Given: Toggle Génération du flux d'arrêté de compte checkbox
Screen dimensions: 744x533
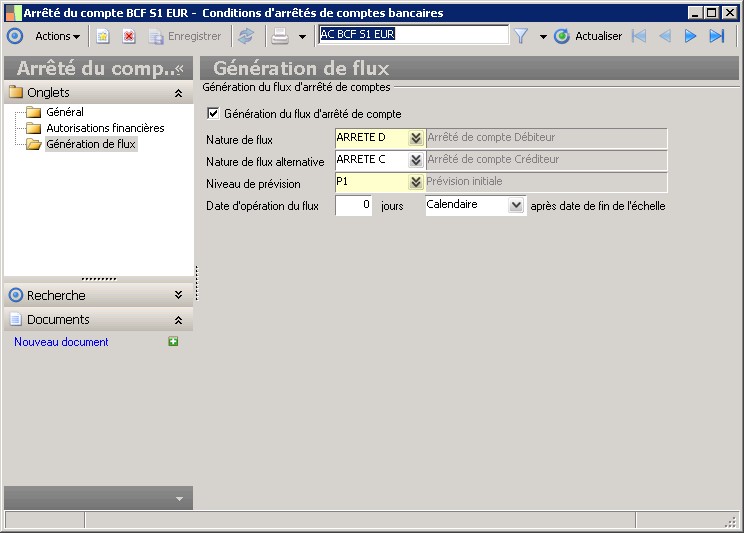Looking at the screenshot, I should (213, 113).
